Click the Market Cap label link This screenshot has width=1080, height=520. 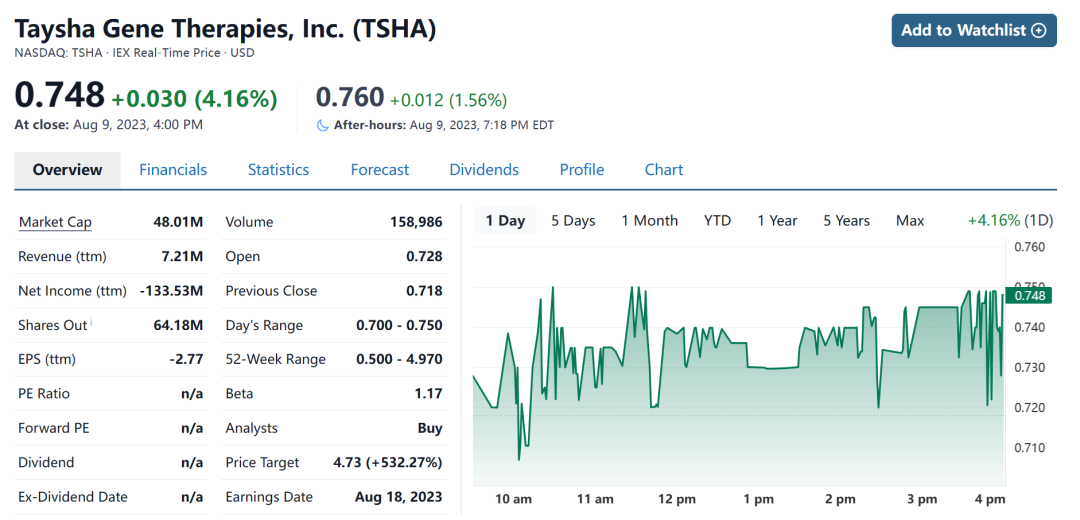pos(55,222)
